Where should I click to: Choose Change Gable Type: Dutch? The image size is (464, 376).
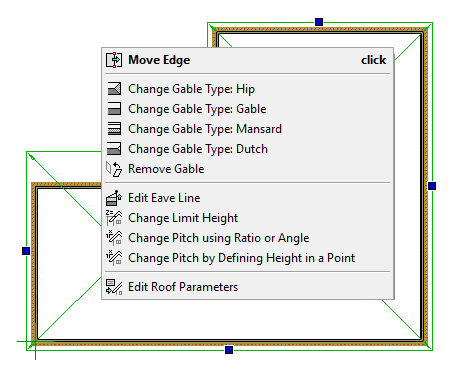point(248,149)
